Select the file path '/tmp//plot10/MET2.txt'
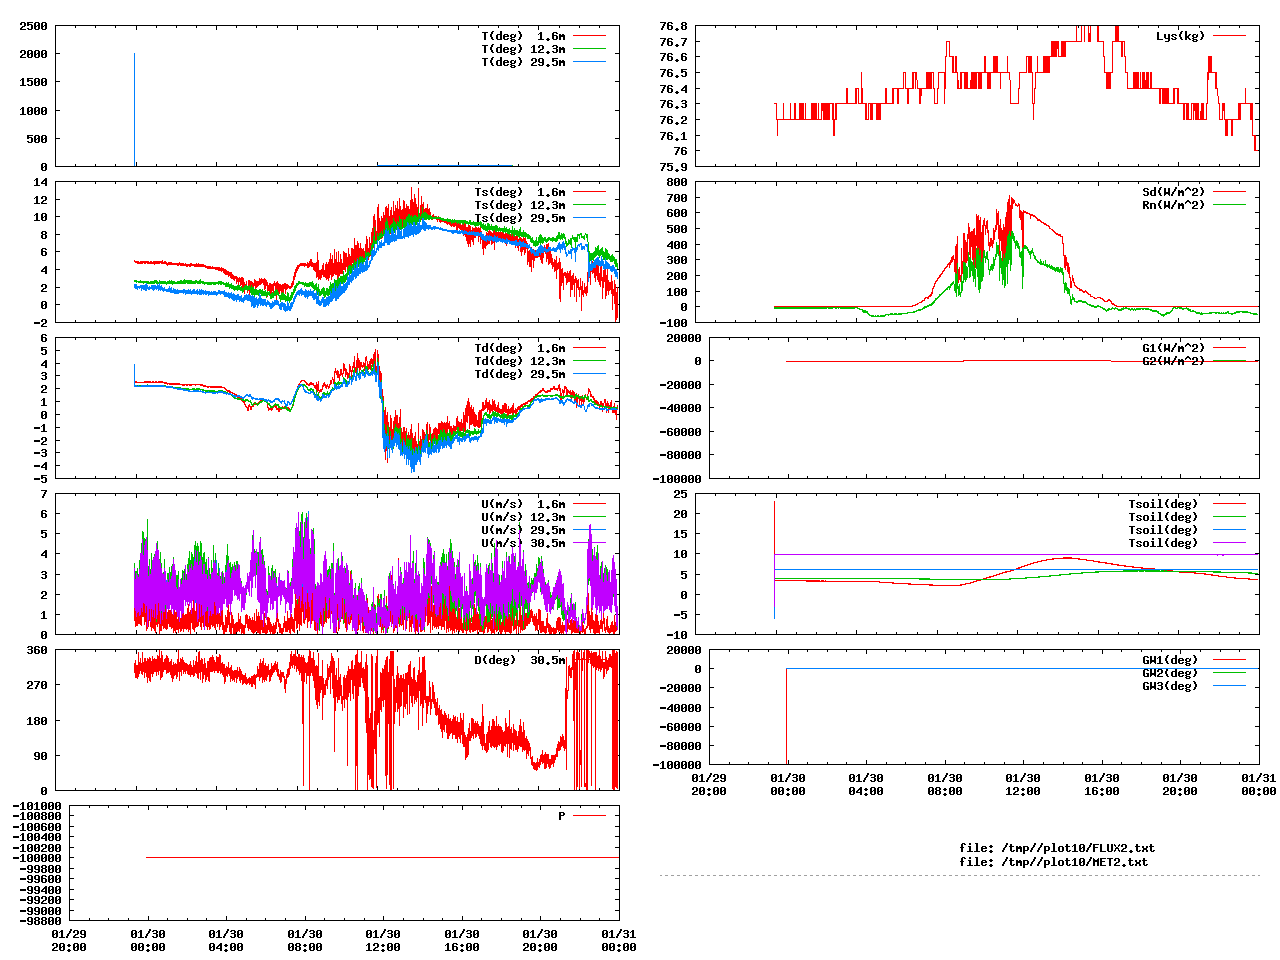The width and height of the screenshot is (1280, 960). pyautogui.click(x=1075, y=861)
